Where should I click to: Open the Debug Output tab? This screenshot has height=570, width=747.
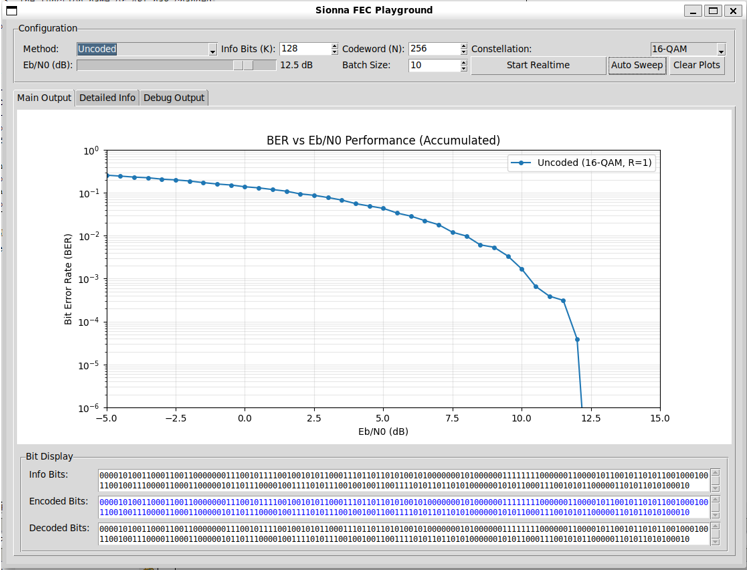(174, 98)
